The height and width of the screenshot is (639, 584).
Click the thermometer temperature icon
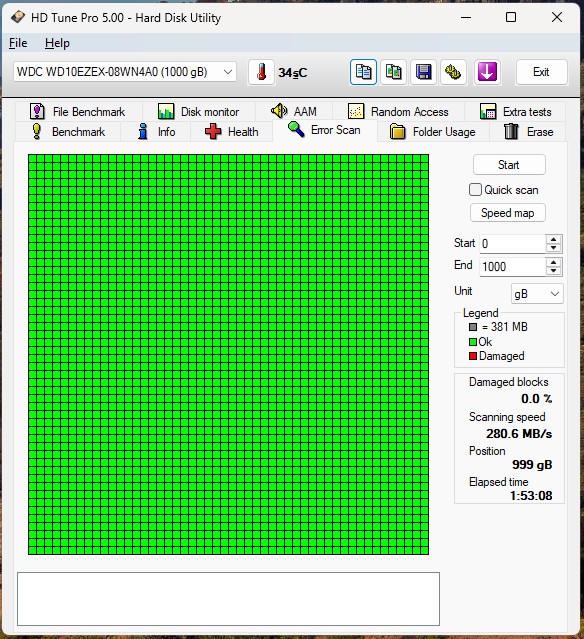(x=261, y=72)
